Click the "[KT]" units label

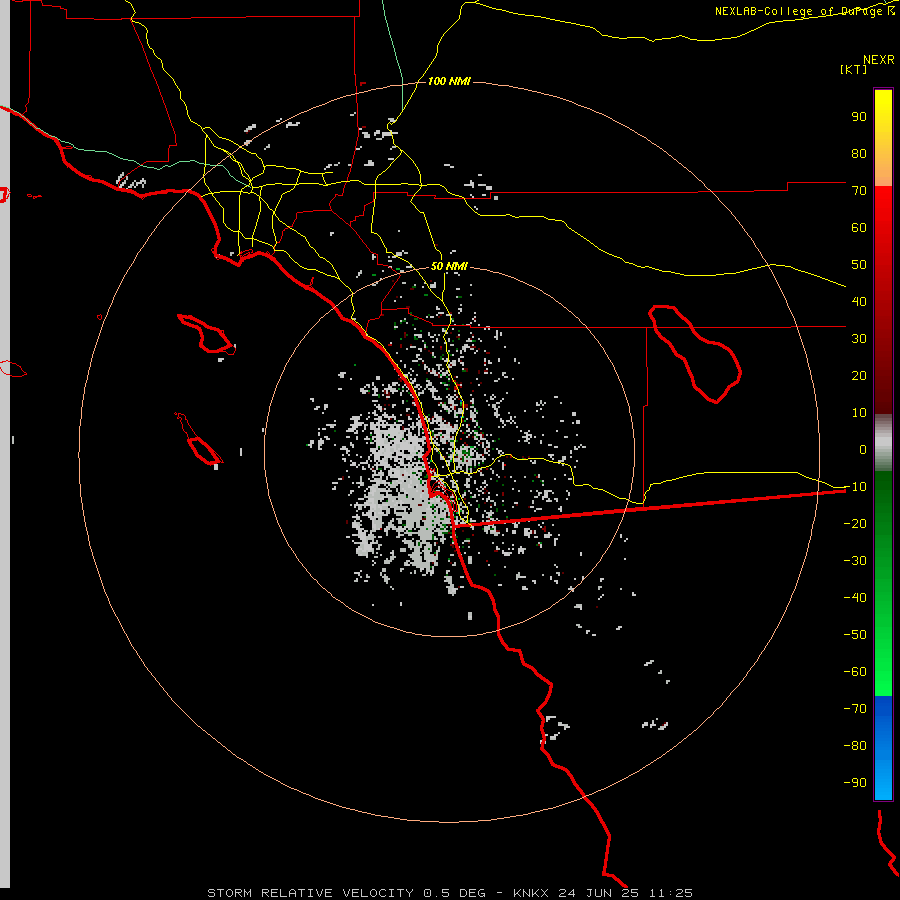pos(854,69)
